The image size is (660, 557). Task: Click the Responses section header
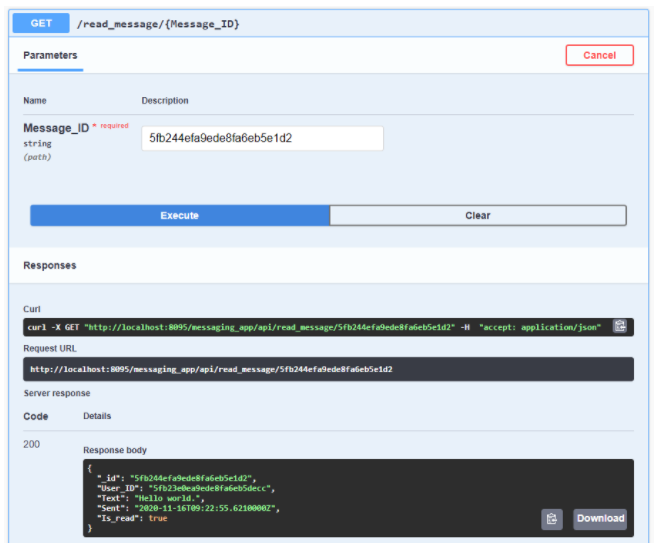50,266
